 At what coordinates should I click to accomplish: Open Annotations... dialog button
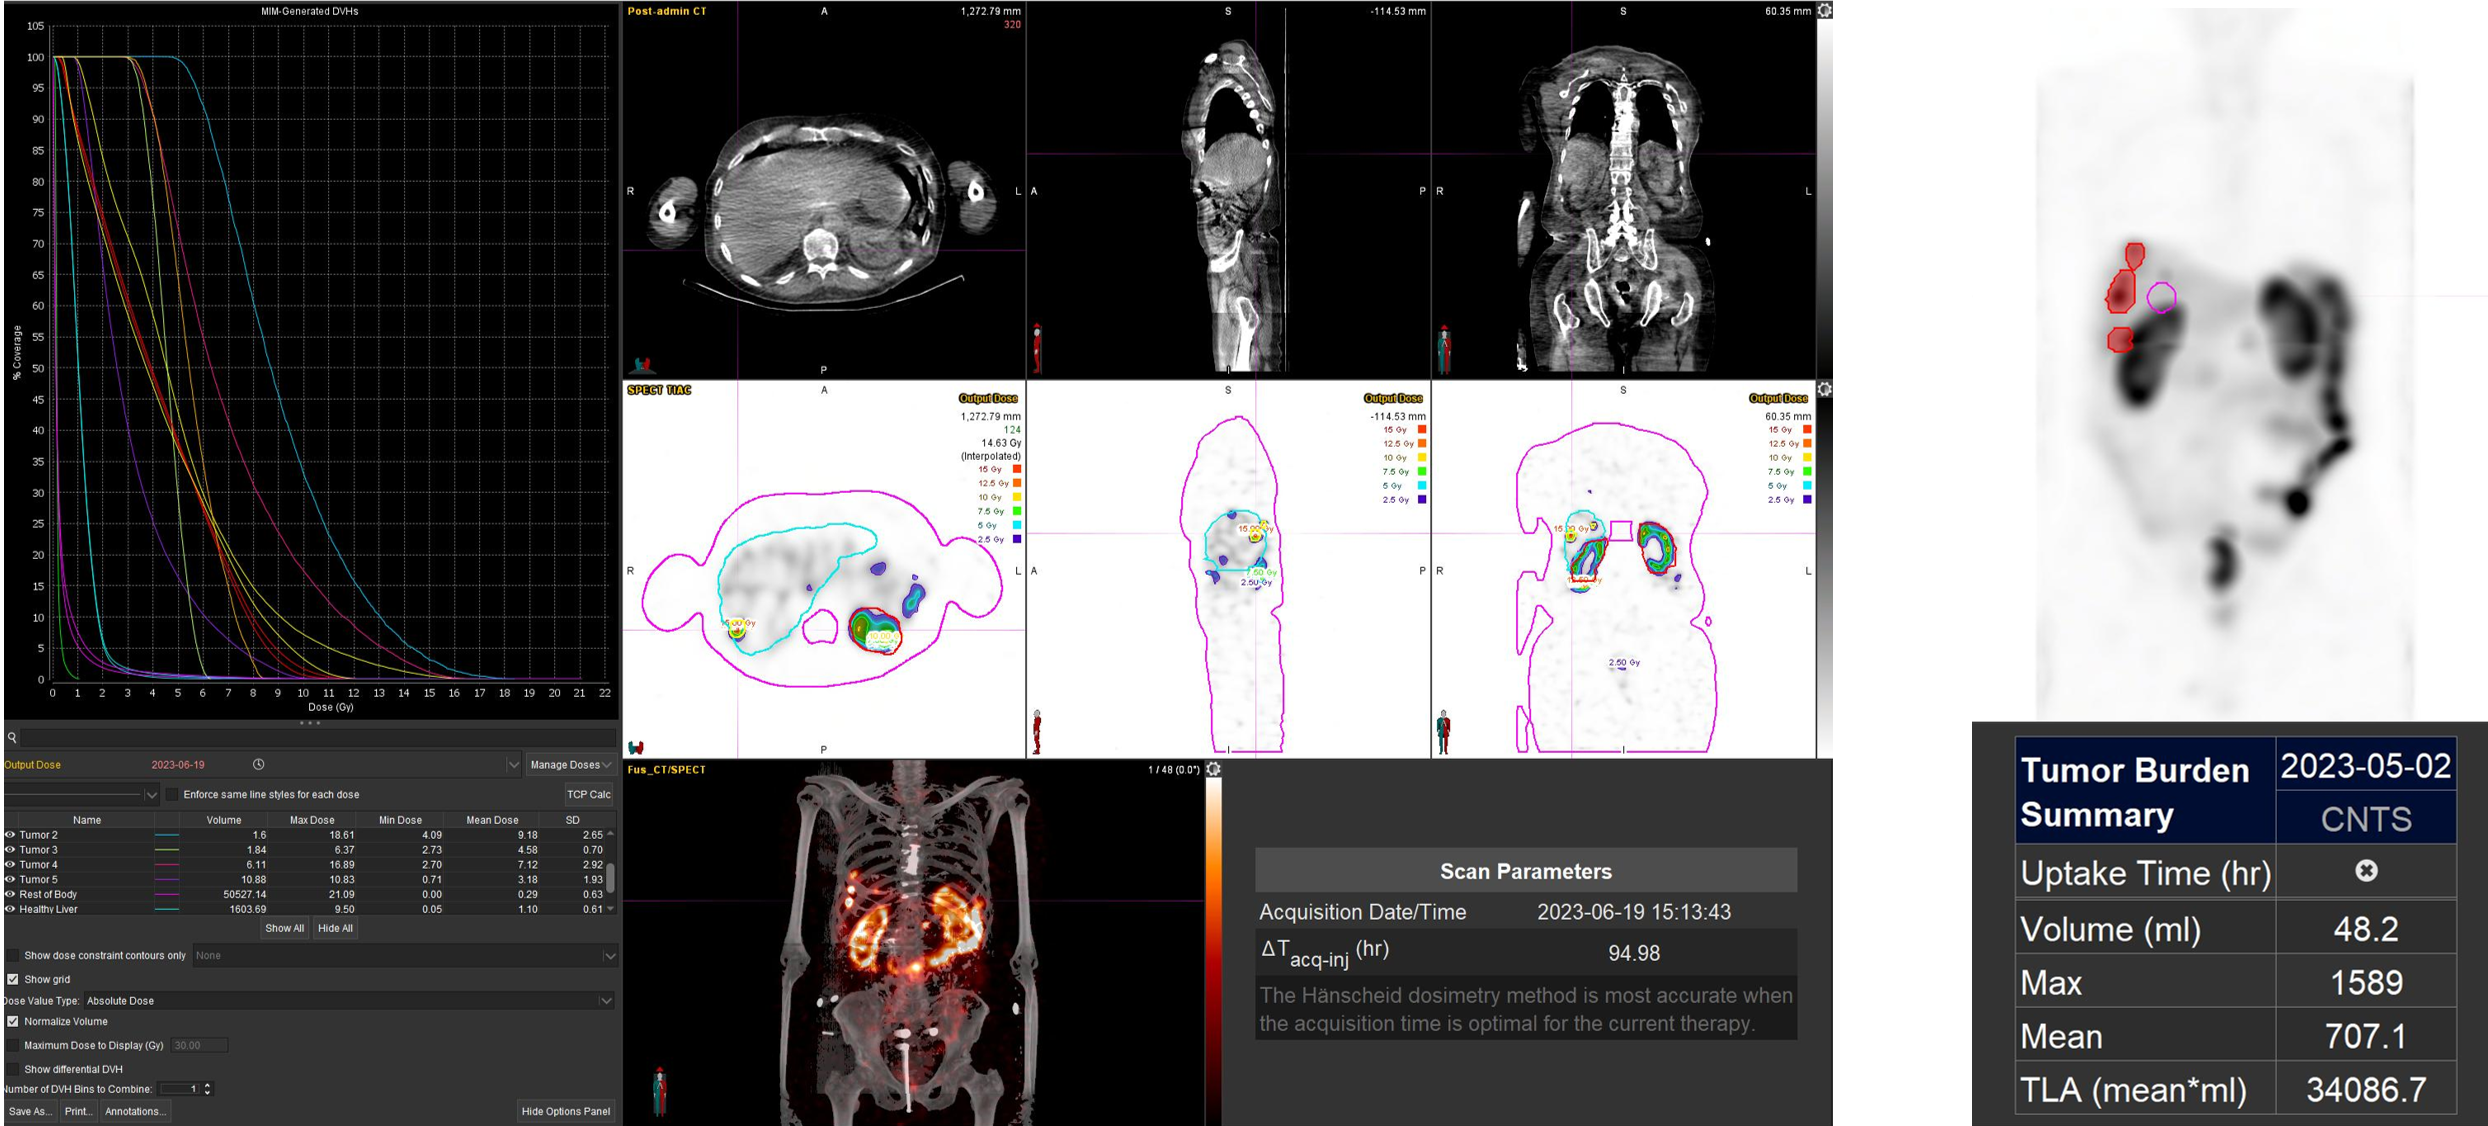pos(134,1112)
